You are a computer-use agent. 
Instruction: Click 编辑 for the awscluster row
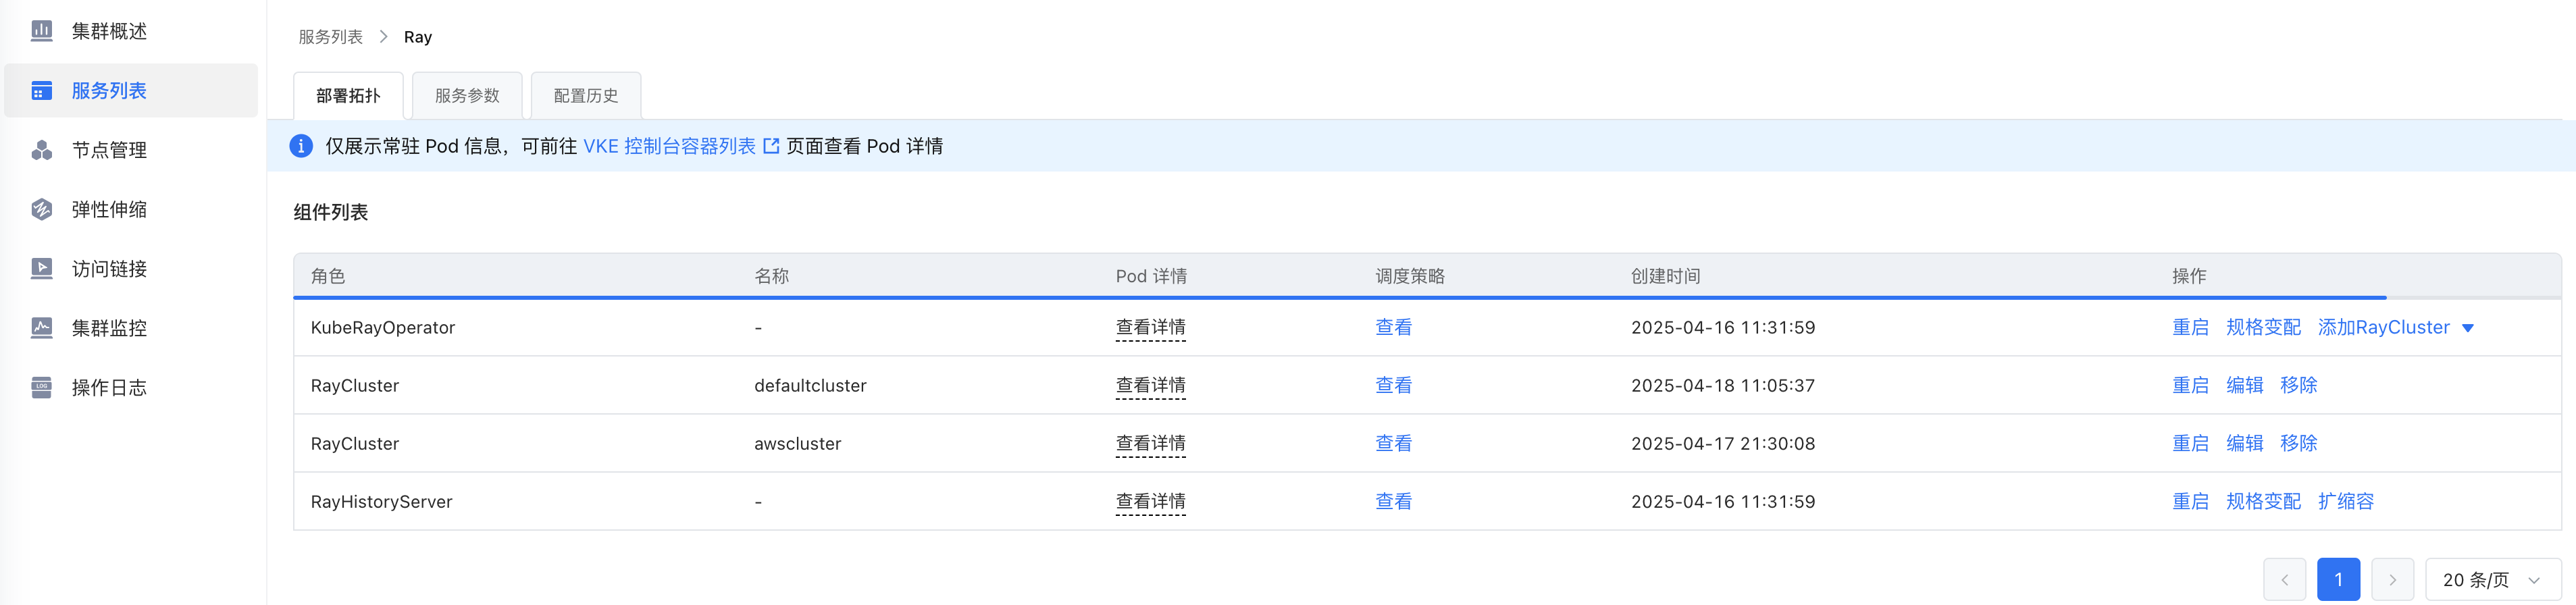click(x=2244, y=444)
